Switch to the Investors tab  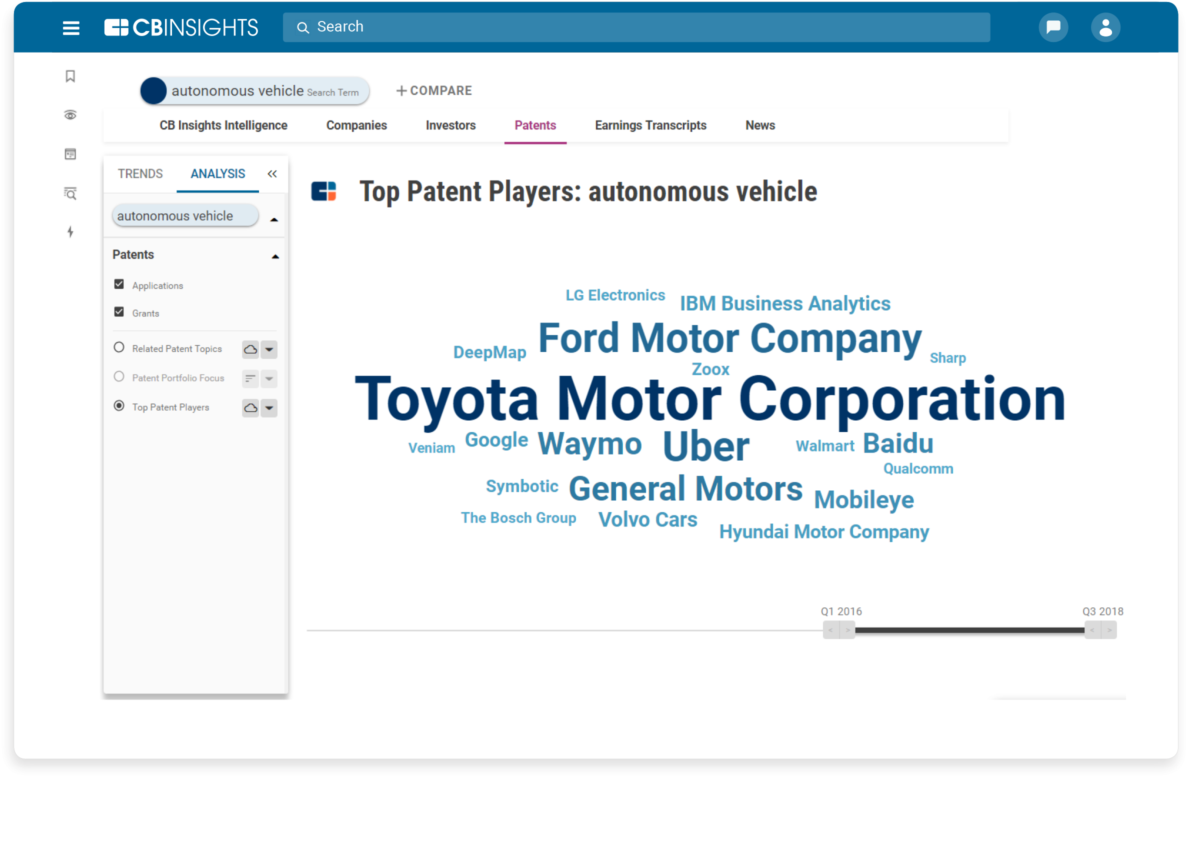(451, 125)
